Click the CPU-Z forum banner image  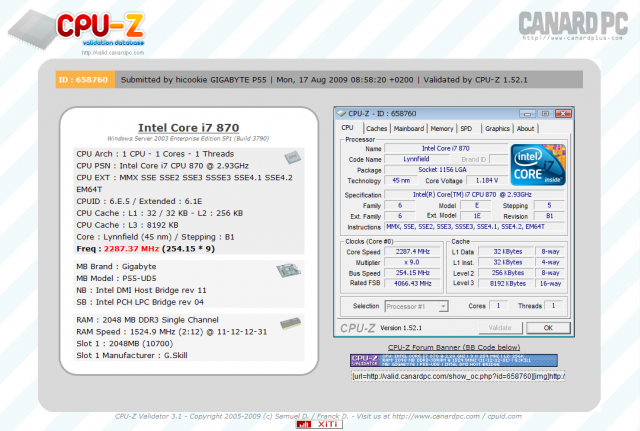[453, 360]
